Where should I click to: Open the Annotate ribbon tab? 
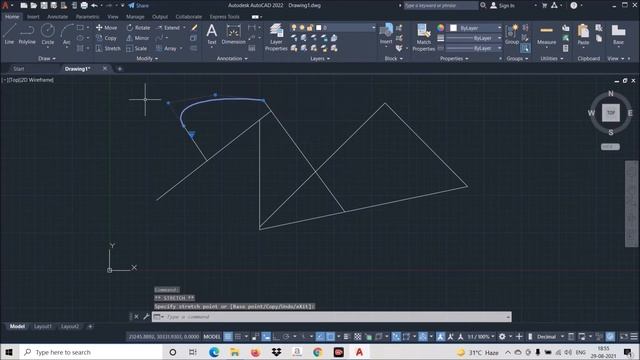click(x=58, y=17)
